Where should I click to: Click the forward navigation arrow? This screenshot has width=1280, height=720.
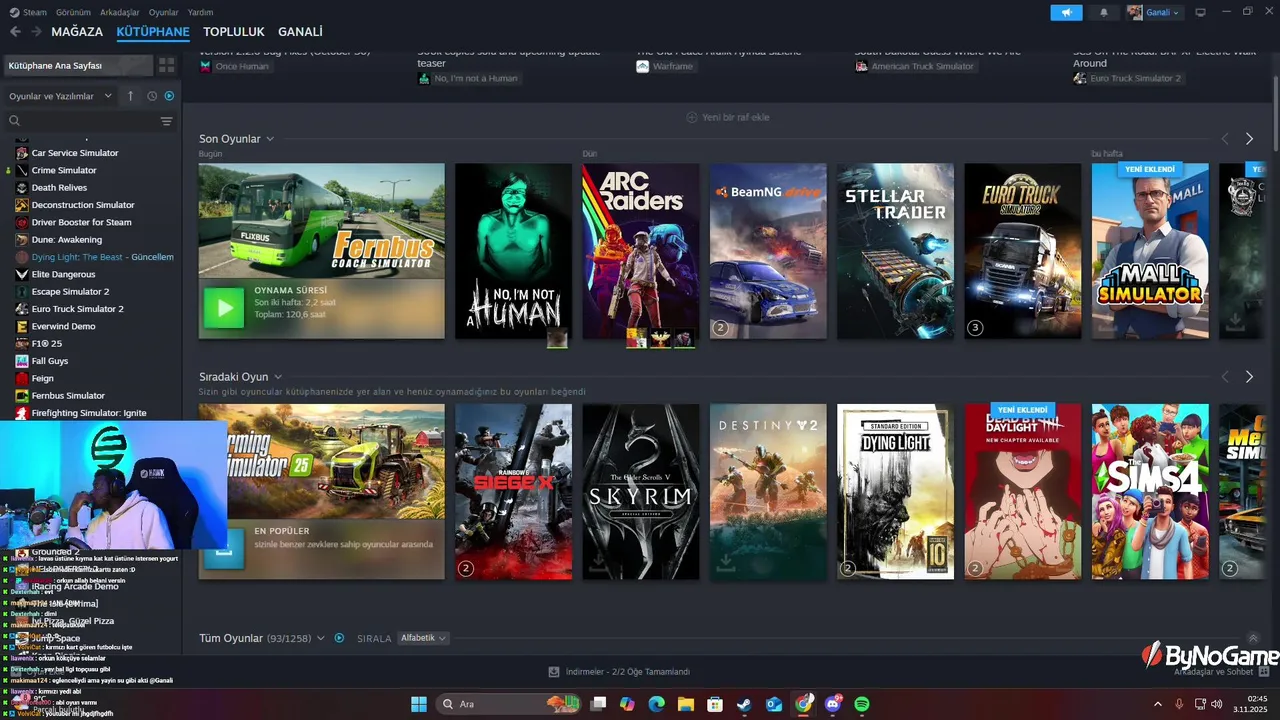[x=36, y=32]
